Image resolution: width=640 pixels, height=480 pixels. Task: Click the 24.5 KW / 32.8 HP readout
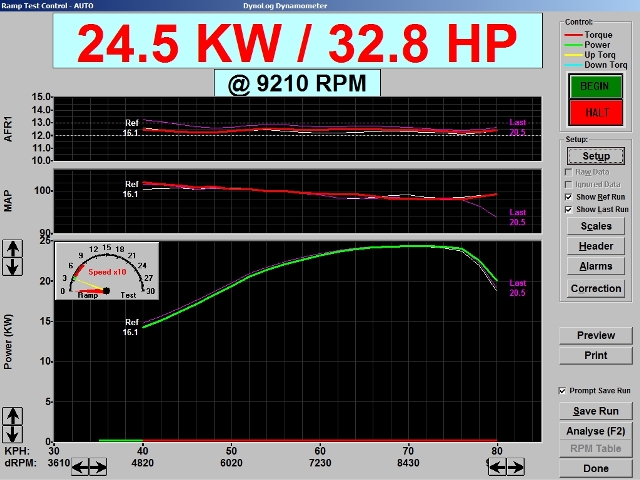[x=298, y=41]
